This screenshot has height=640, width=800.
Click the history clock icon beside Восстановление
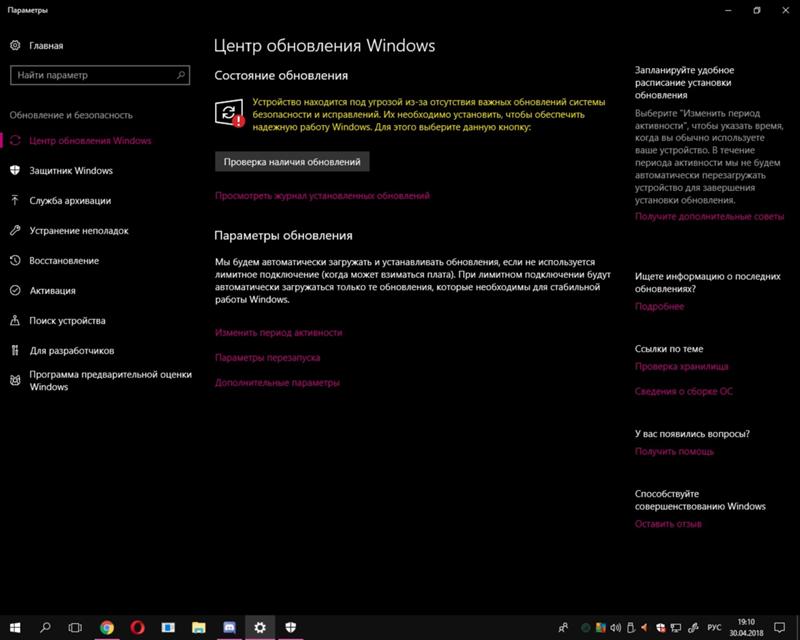pyautogui.click(x=15, y=260)
